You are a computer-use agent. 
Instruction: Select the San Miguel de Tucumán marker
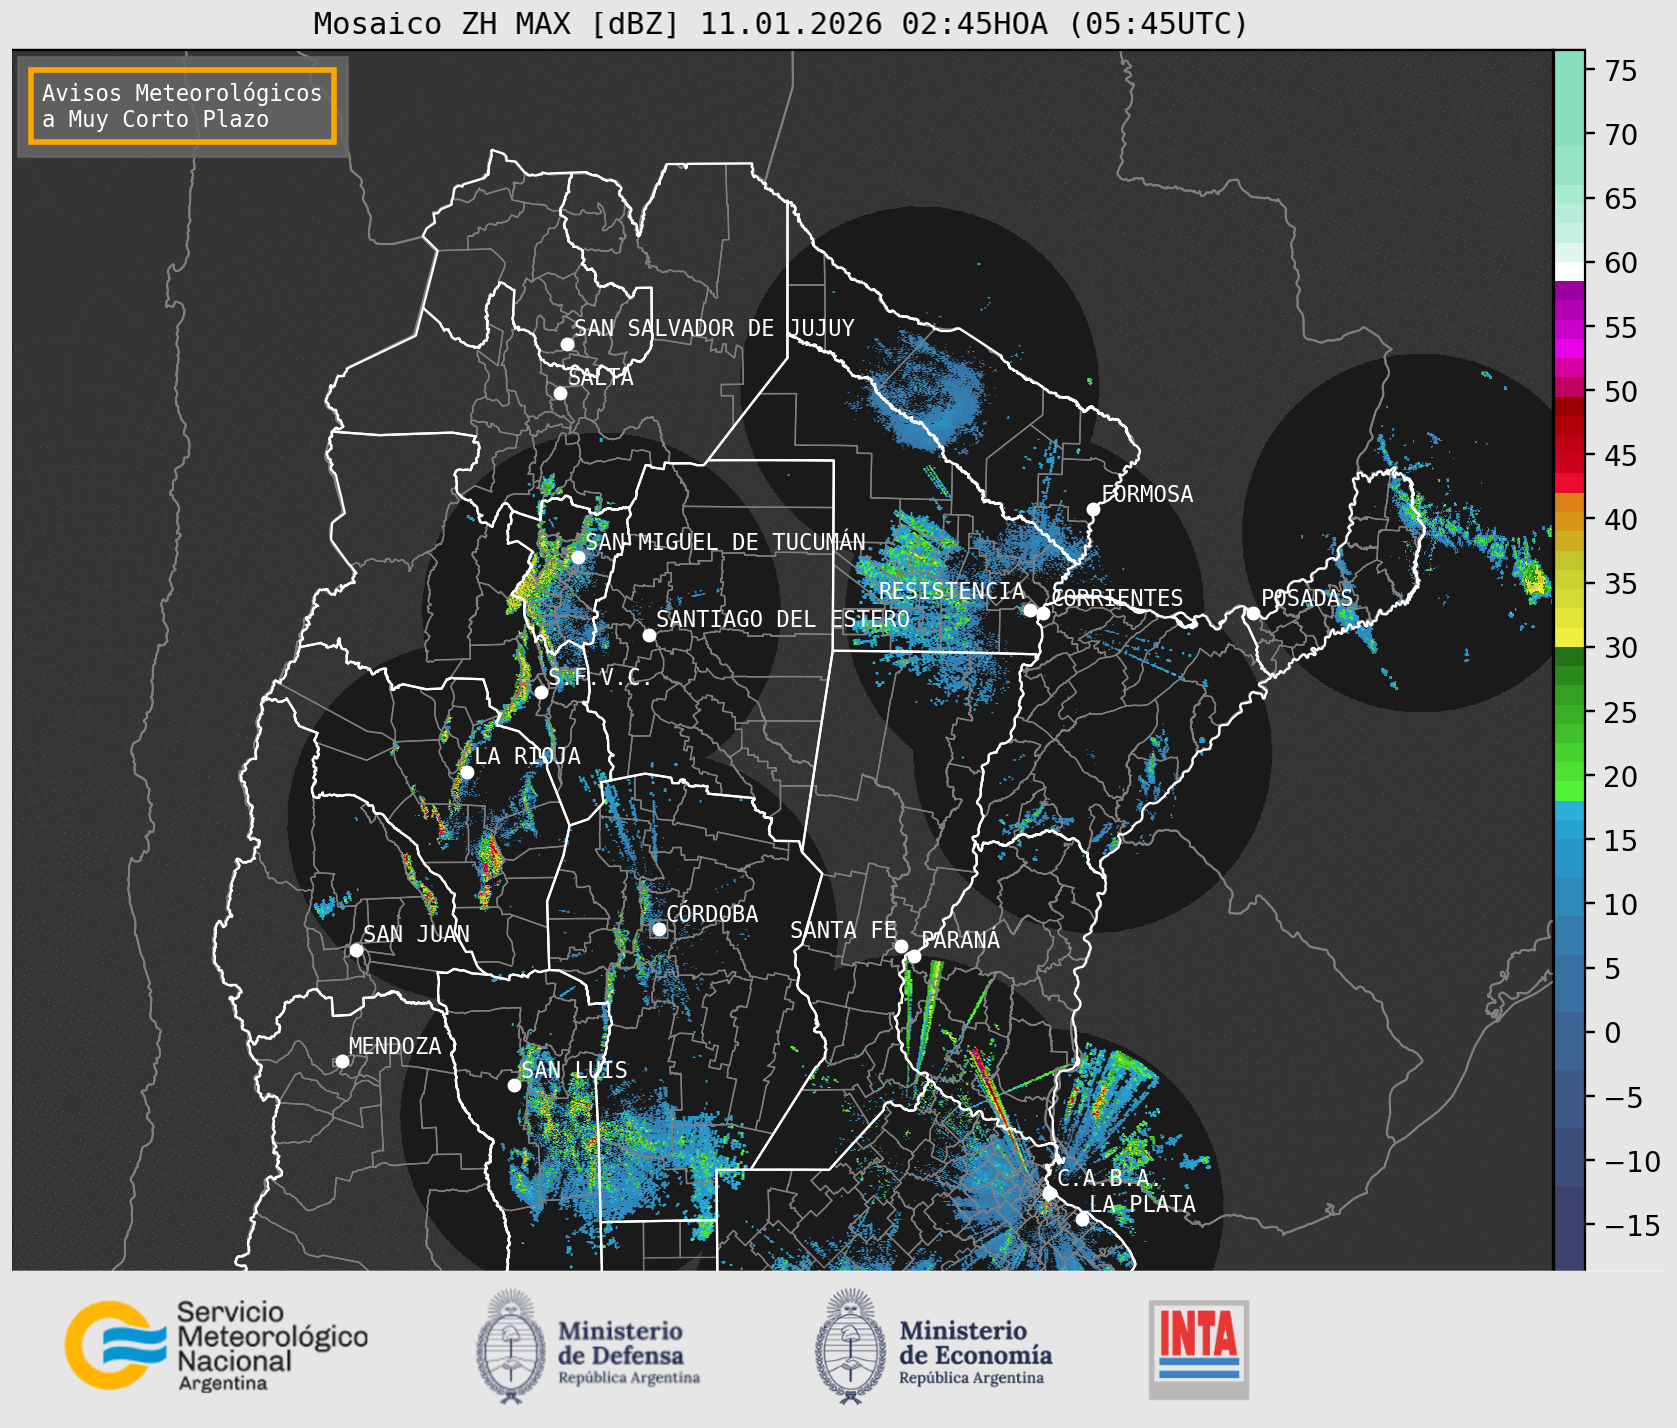pos(578,557)
